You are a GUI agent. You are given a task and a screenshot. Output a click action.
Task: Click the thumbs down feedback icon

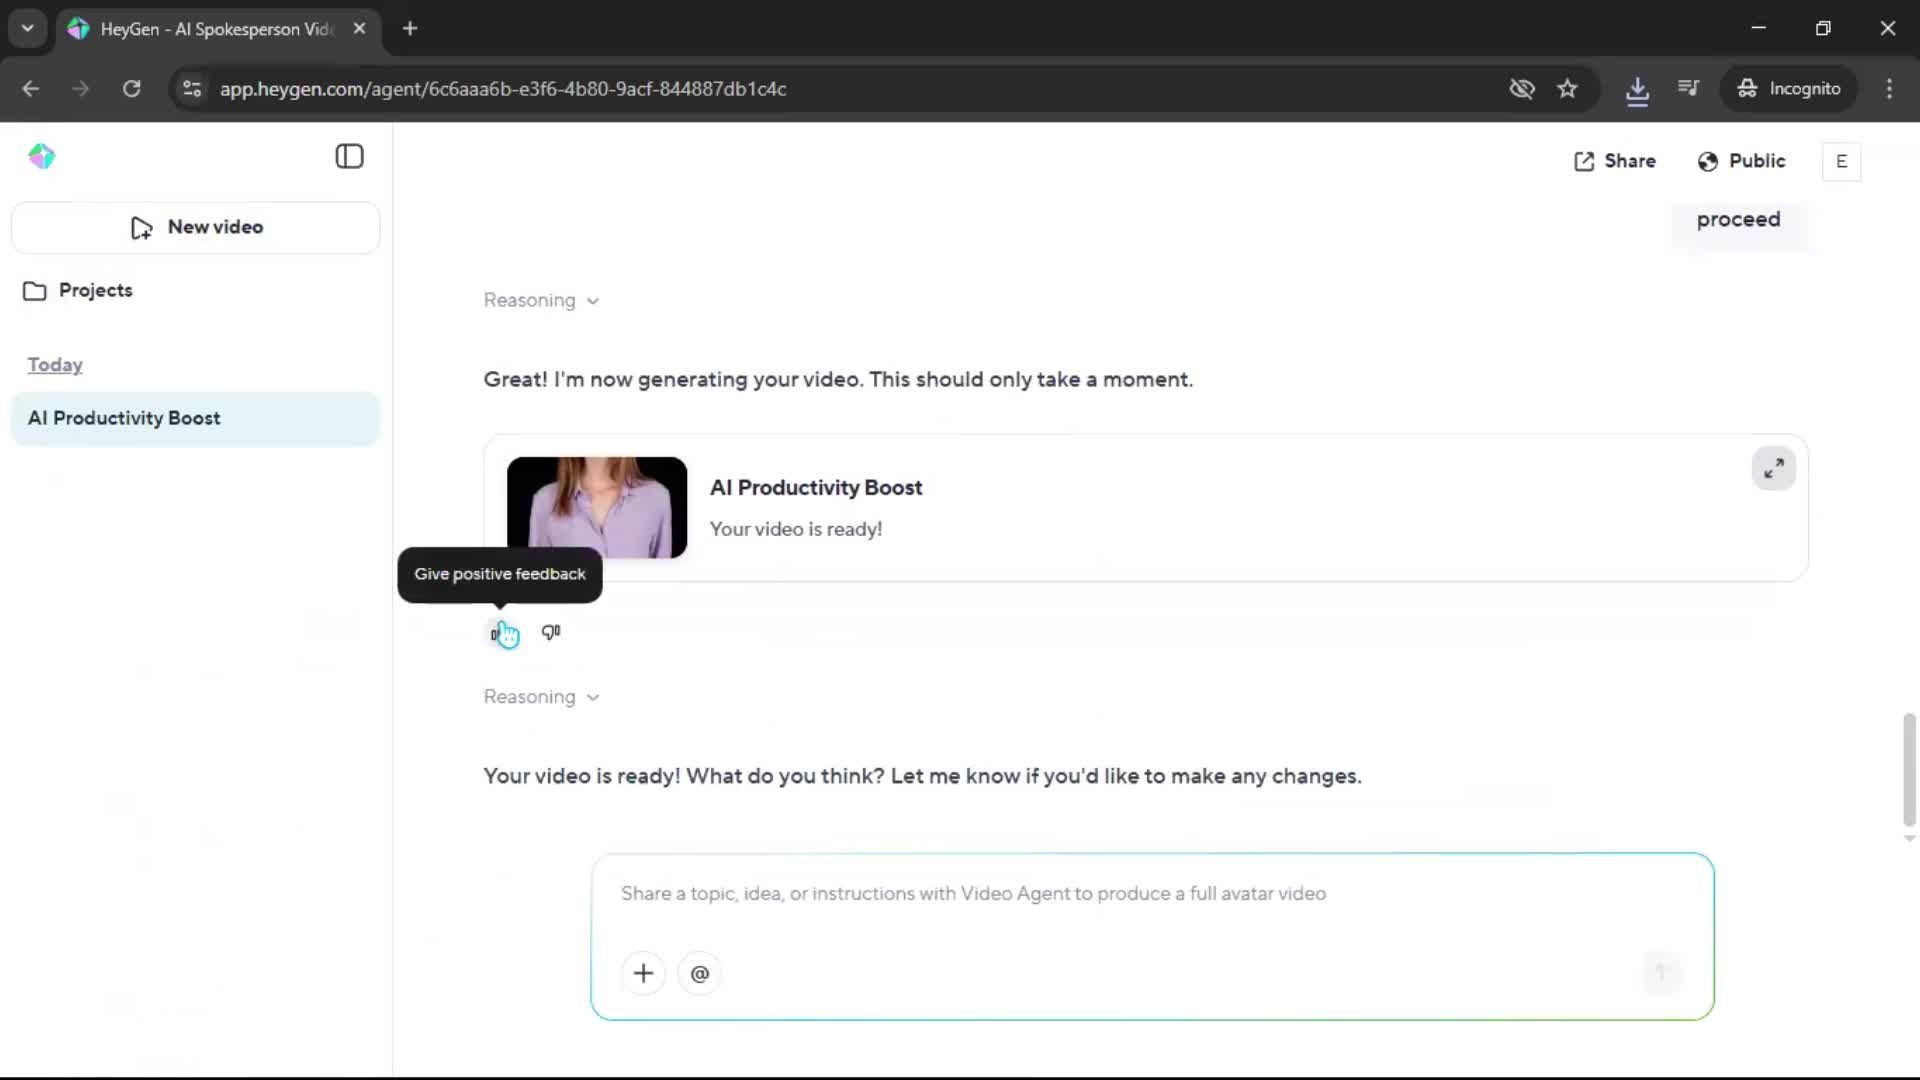(x=551, y=632)
